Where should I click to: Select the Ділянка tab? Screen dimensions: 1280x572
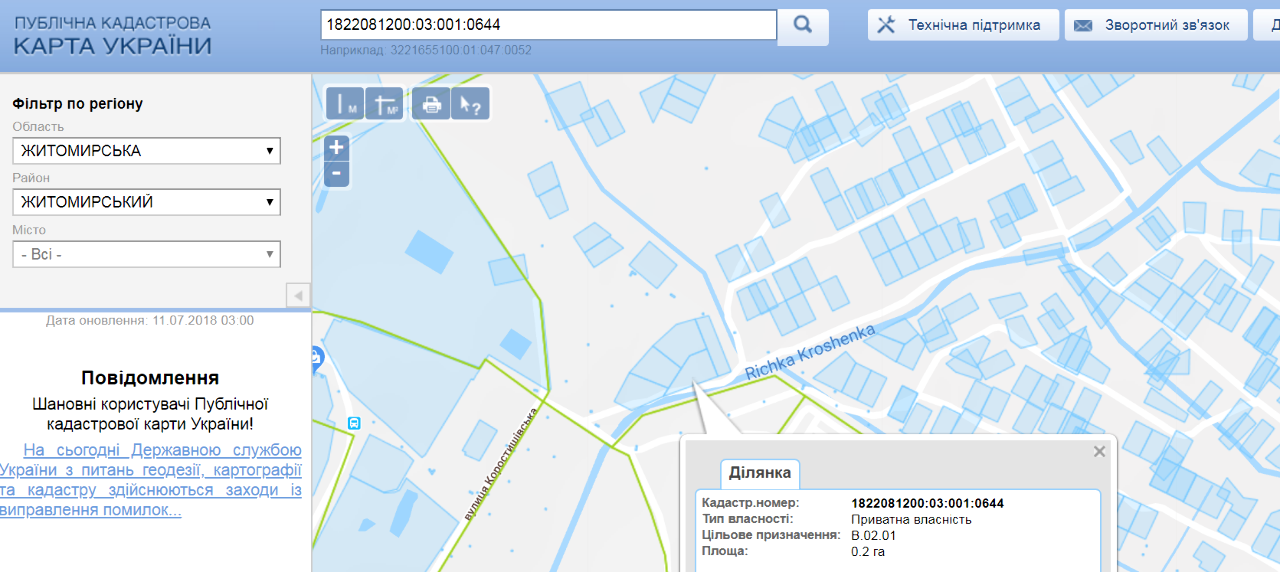(760, 473)
